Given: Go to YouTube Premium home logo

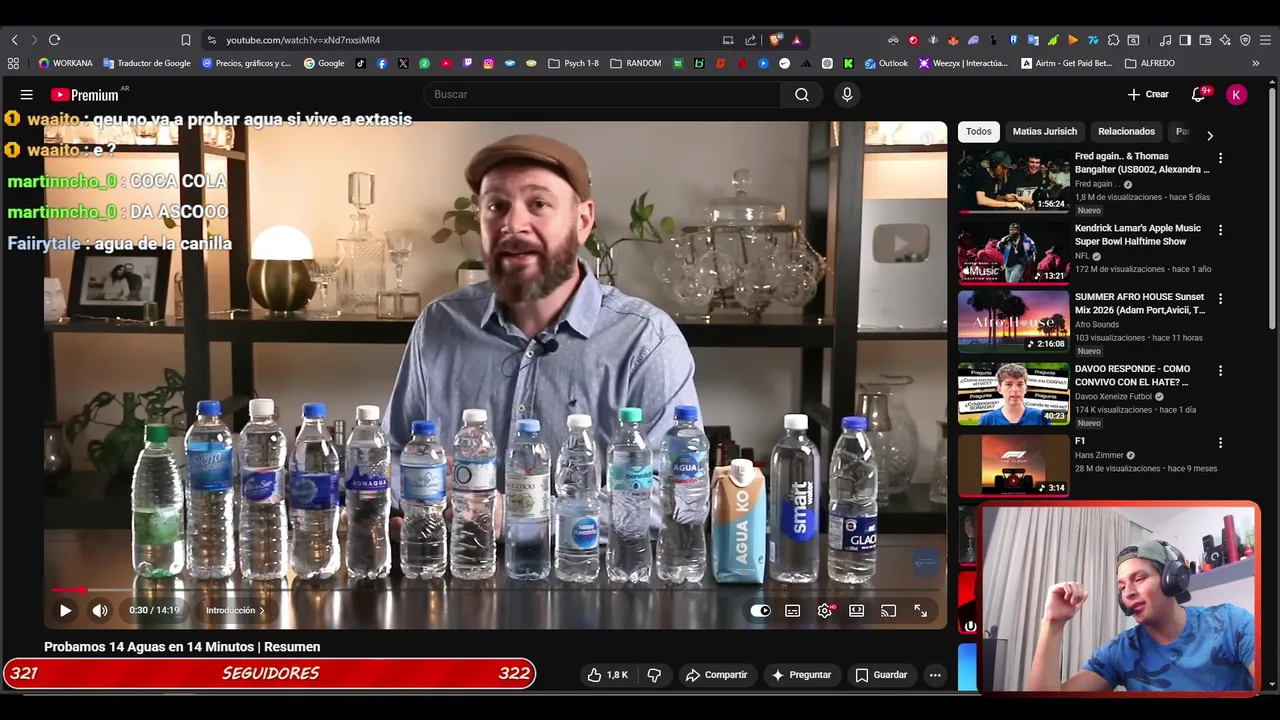Looking at the screenshot, I should point(85,95).
